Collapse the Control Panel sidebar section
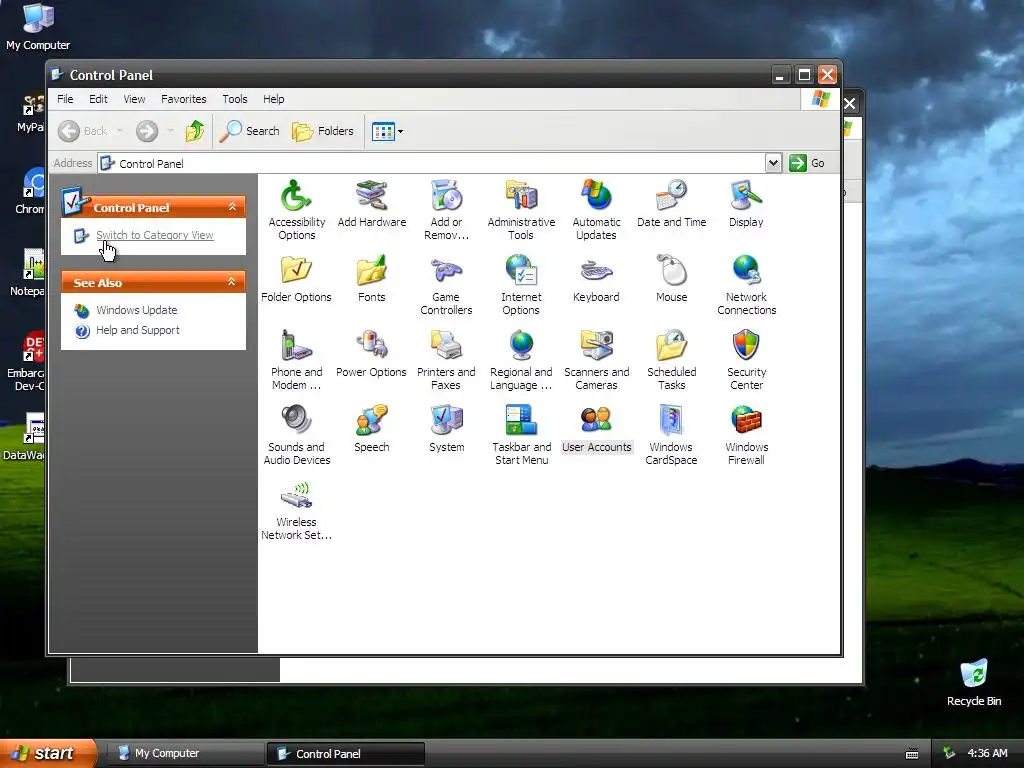 [x=232, y=206]
